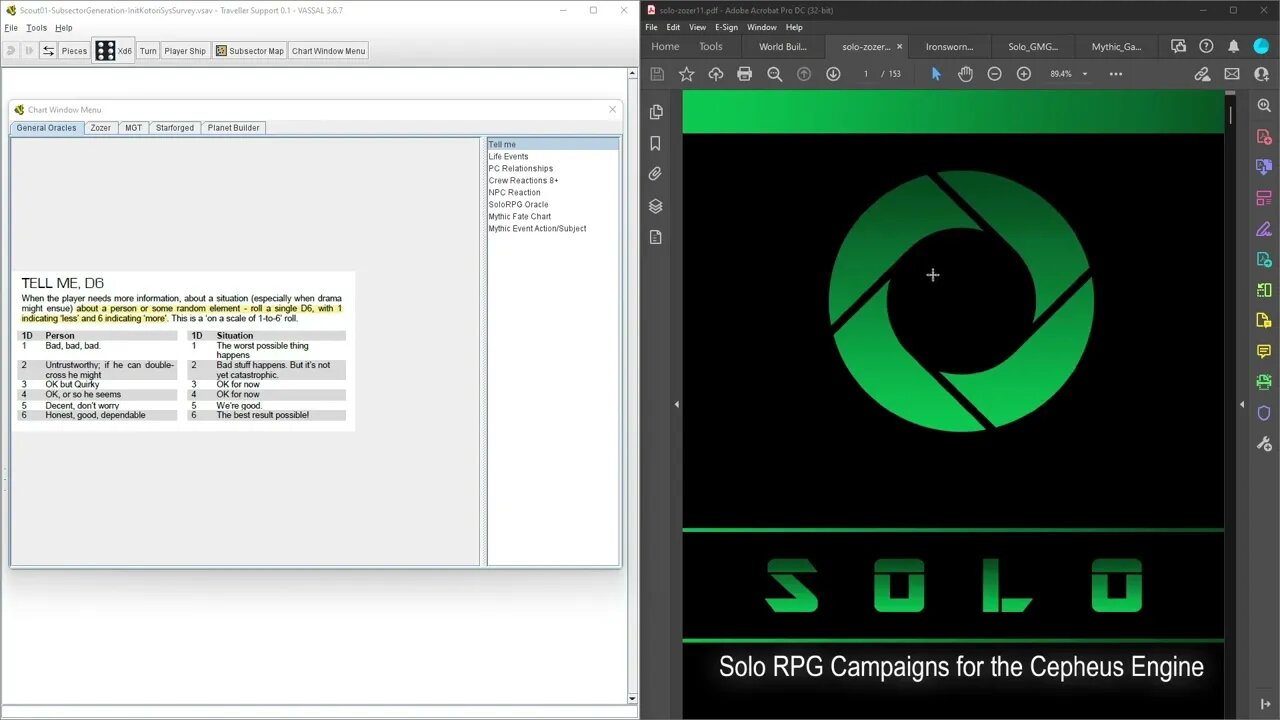
Task: Click the share with others person icon
Action: [1260, 74]
